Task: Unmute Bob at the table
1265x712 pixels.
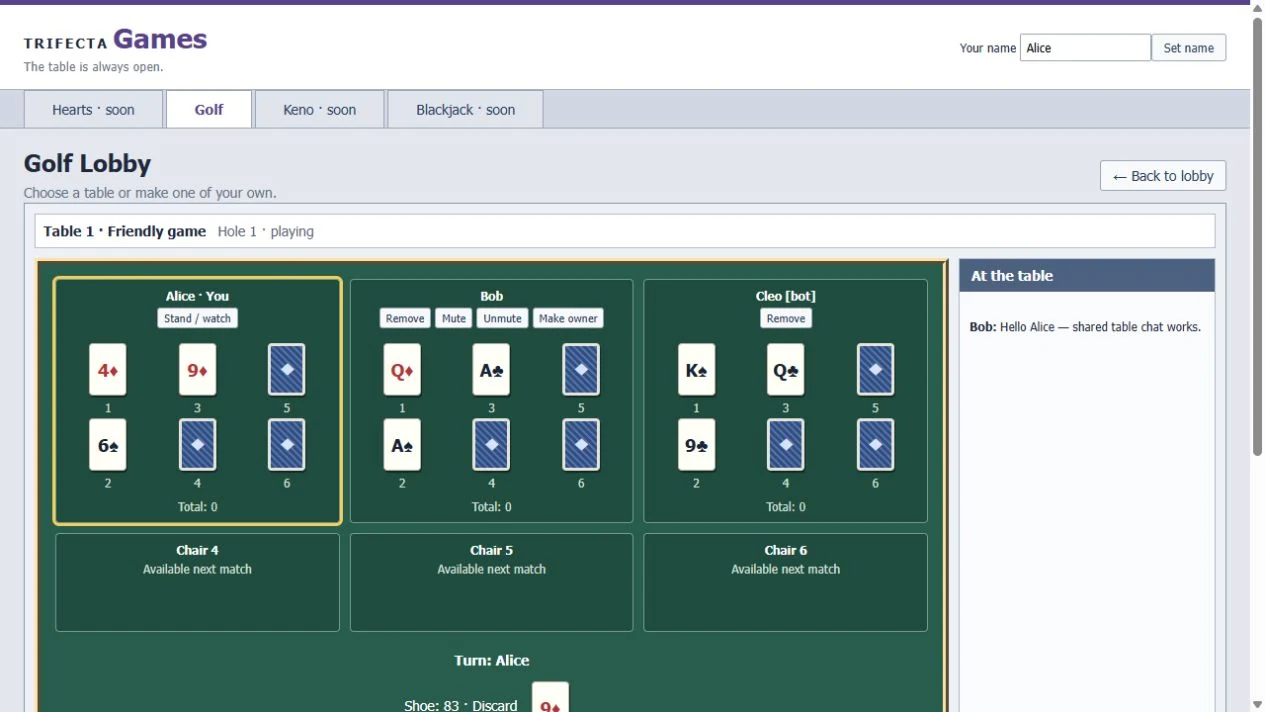Action: point(502,318)
